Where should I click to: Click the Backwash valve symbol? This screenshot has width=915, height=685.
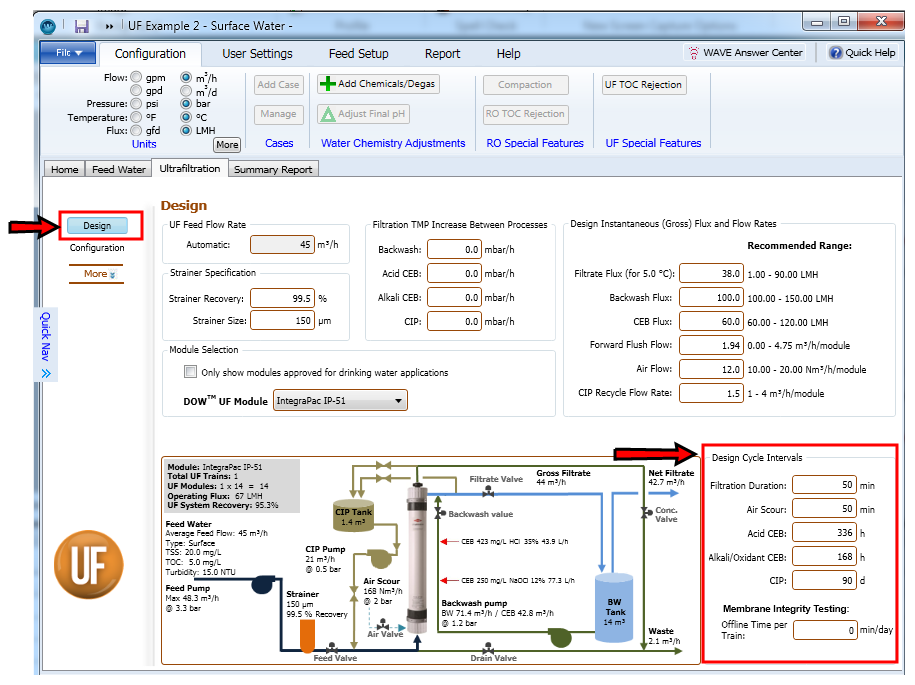coord(439,513)
